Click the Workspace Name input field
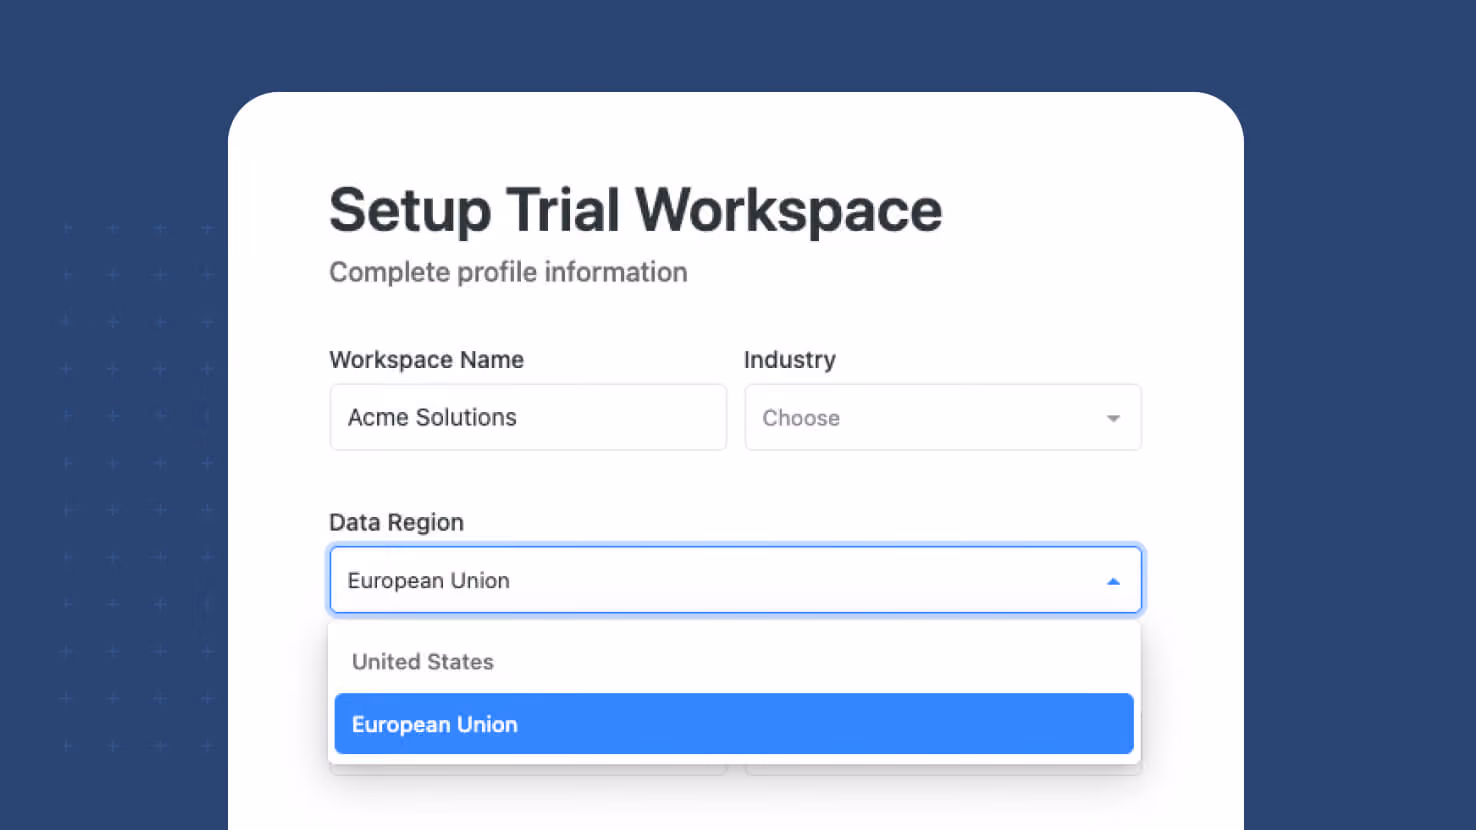 528,417
